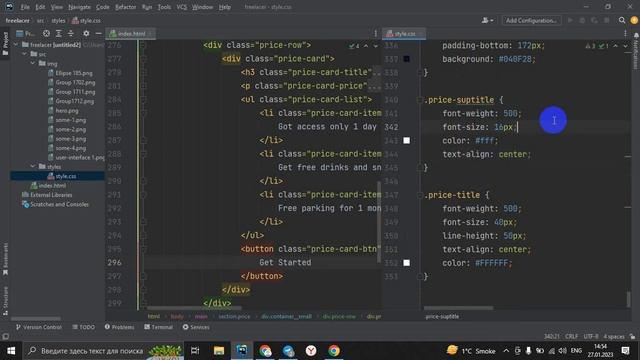Open the Problems tool window

tap(119, 327)
